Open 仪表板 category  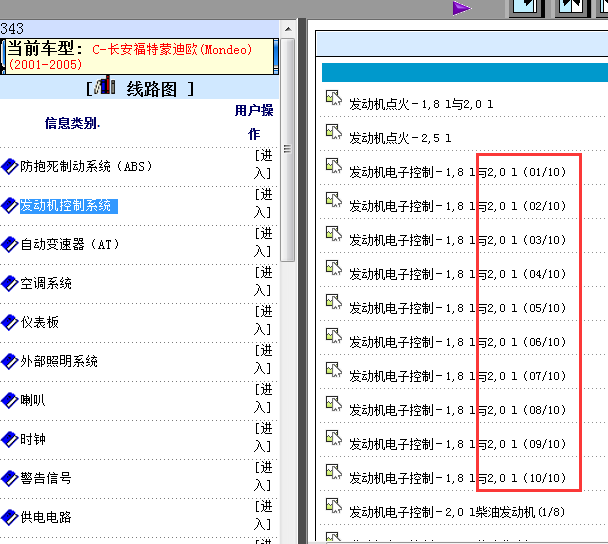(40, 323)
